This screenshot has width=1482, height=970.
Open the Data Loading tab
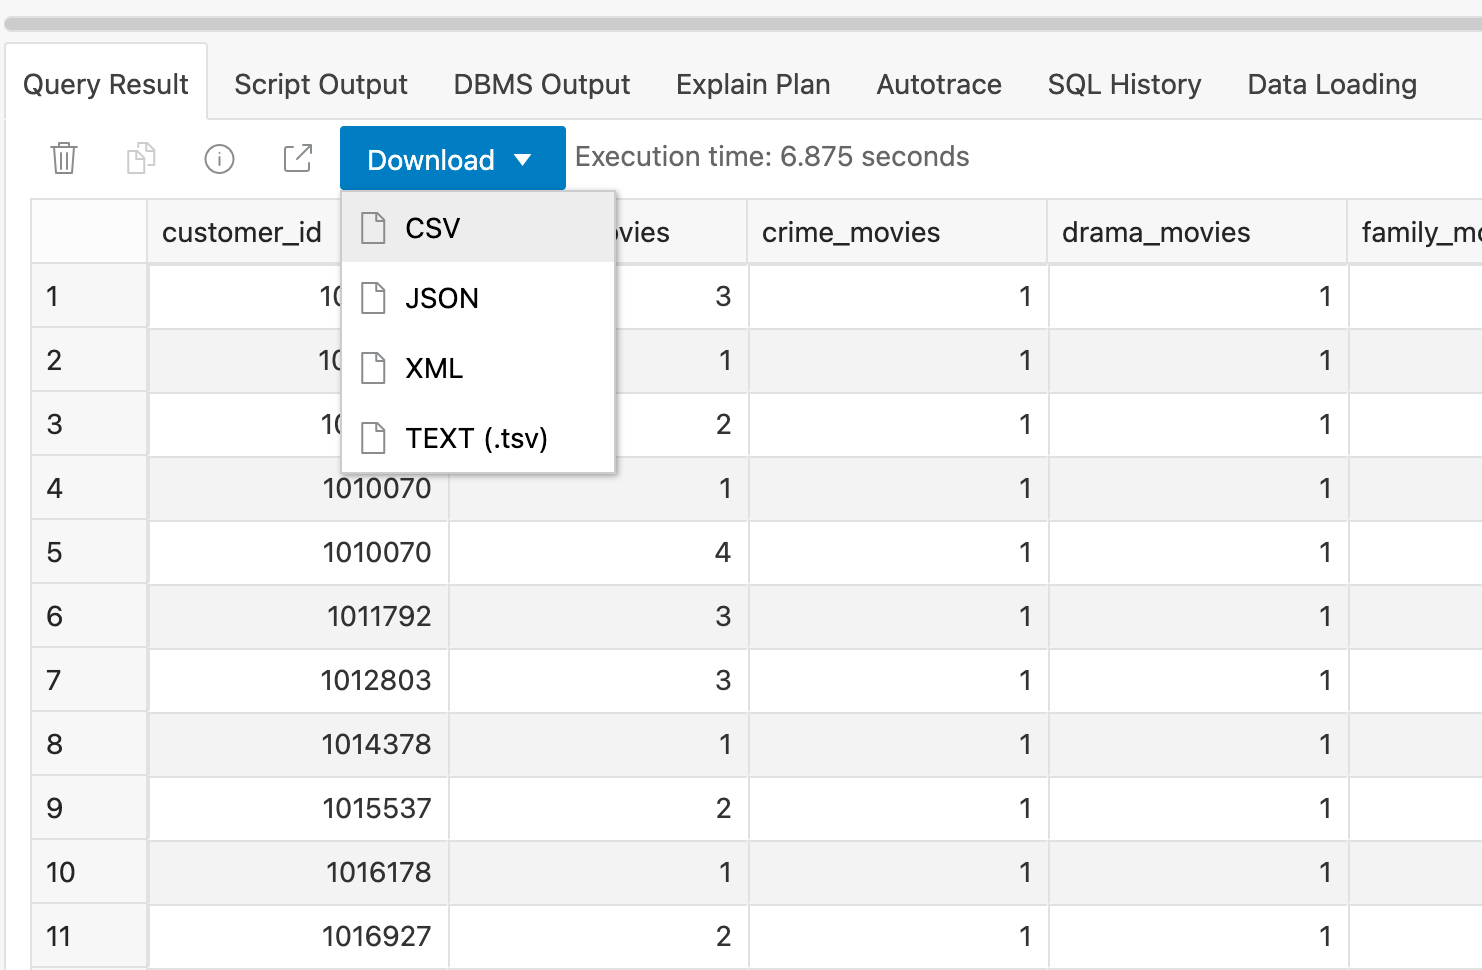(1331, 84)
